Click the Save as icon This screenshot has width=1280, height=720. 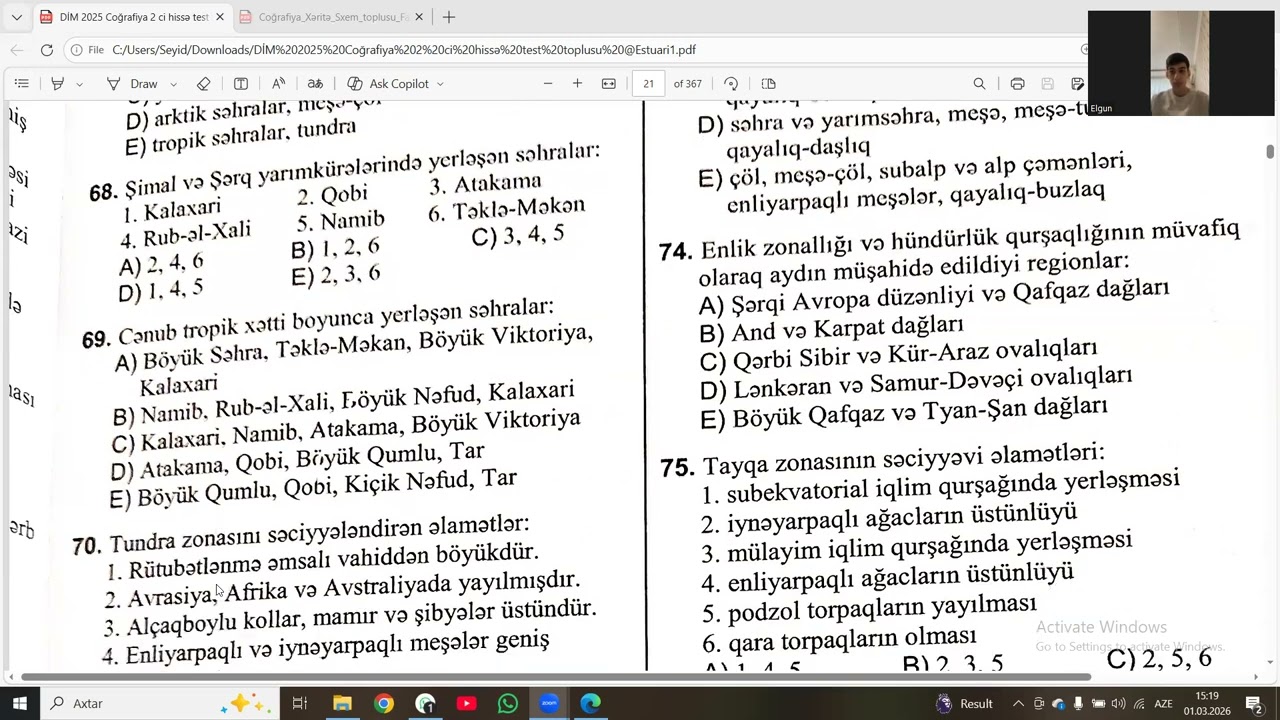[x=1077, y=84]
